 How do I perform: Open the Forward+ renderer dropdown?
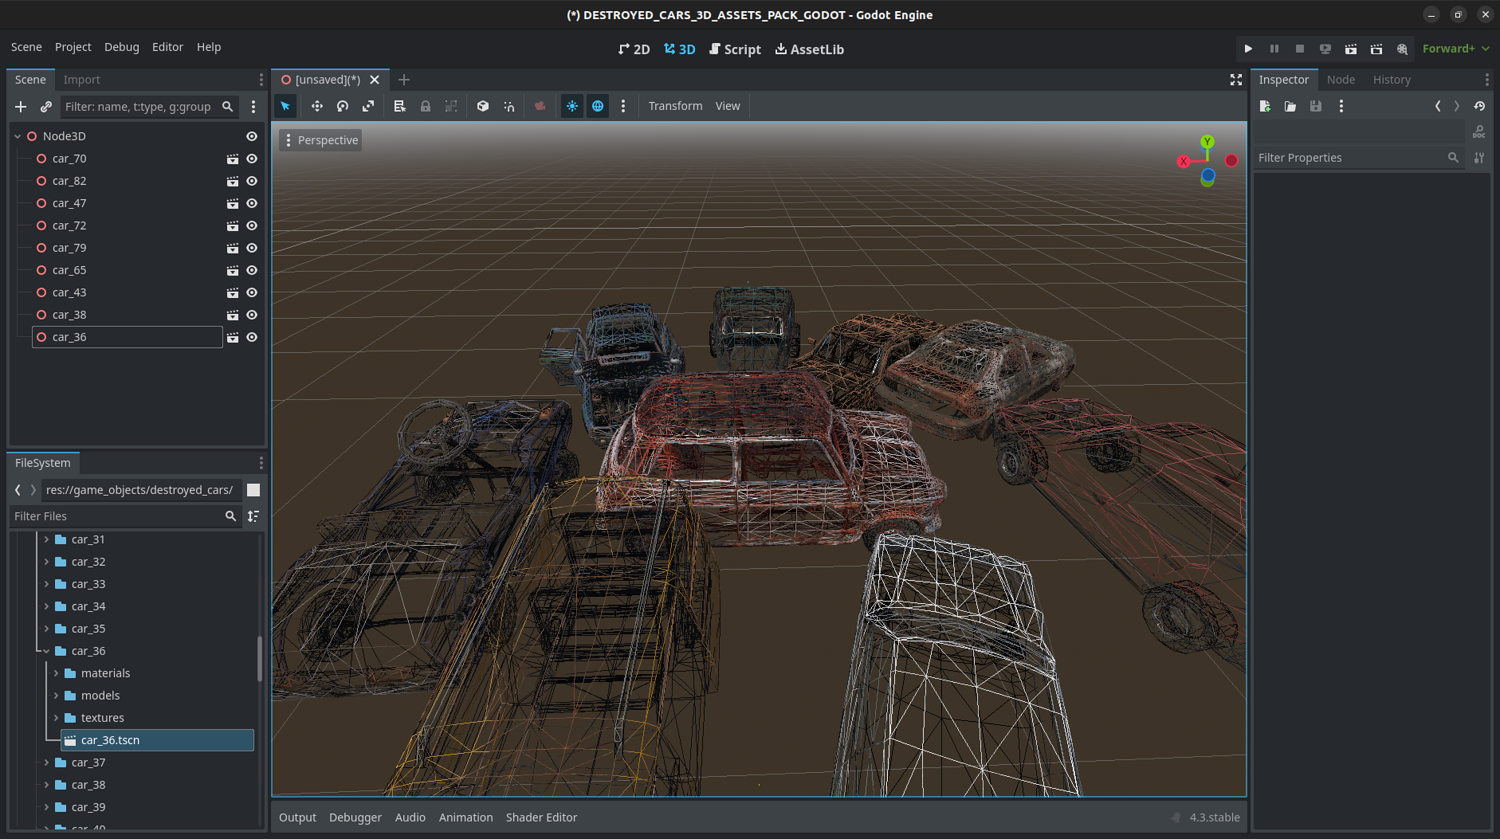[1455, 49]
